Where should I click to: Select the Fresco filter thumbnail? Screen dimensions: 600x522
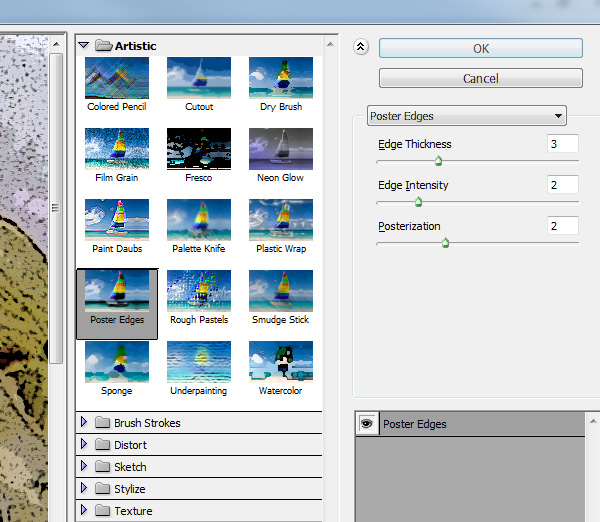[x=199, y=149]
